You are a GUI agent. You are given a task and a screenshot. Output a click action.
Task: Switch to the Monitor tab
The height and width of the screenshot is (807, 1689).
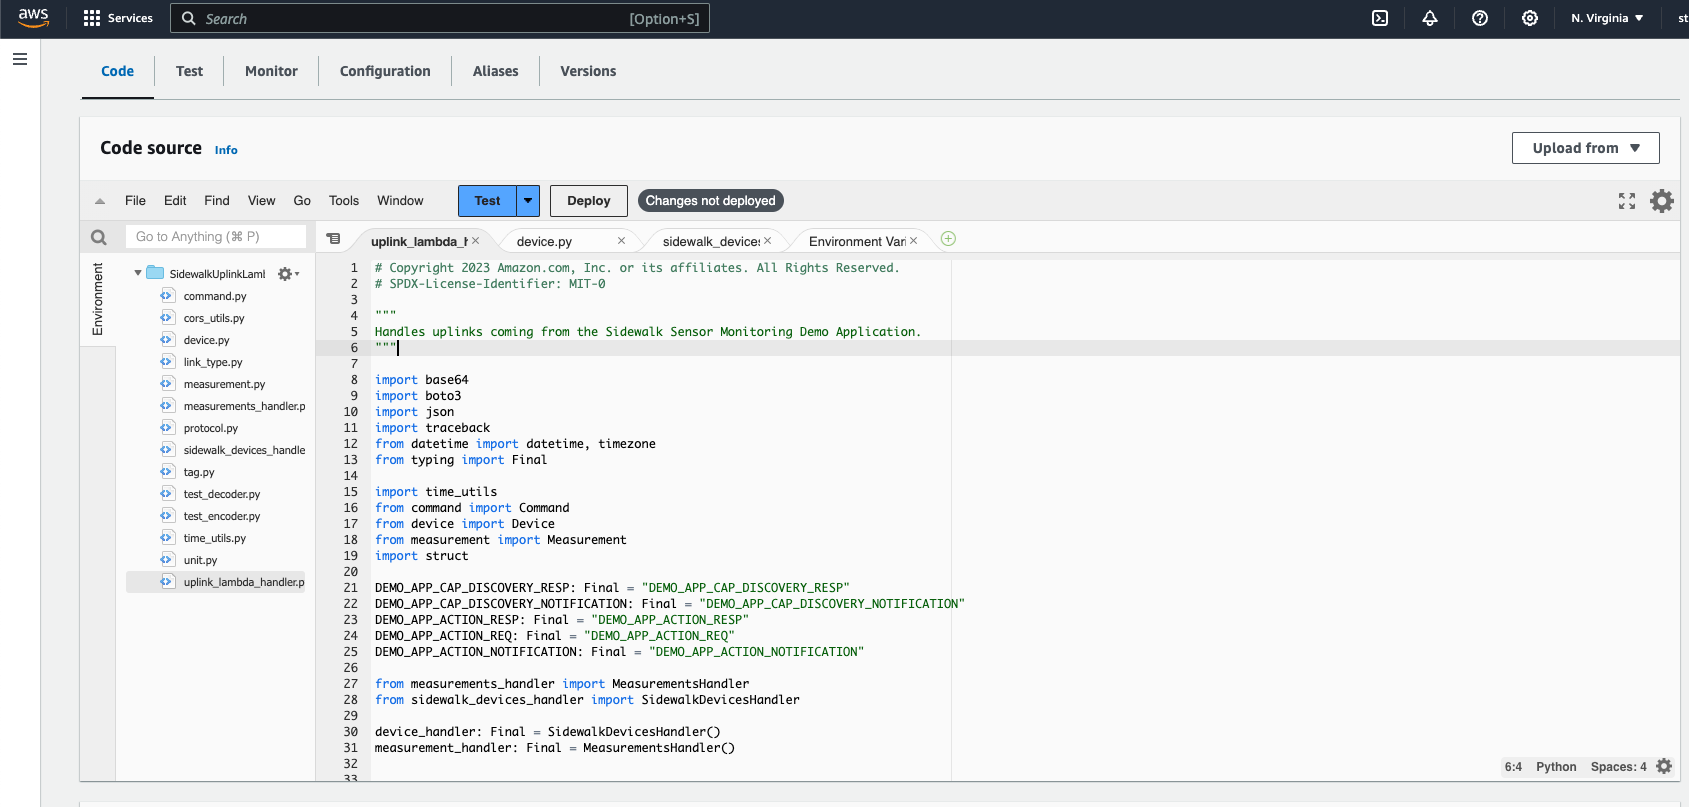pos(271,71)
